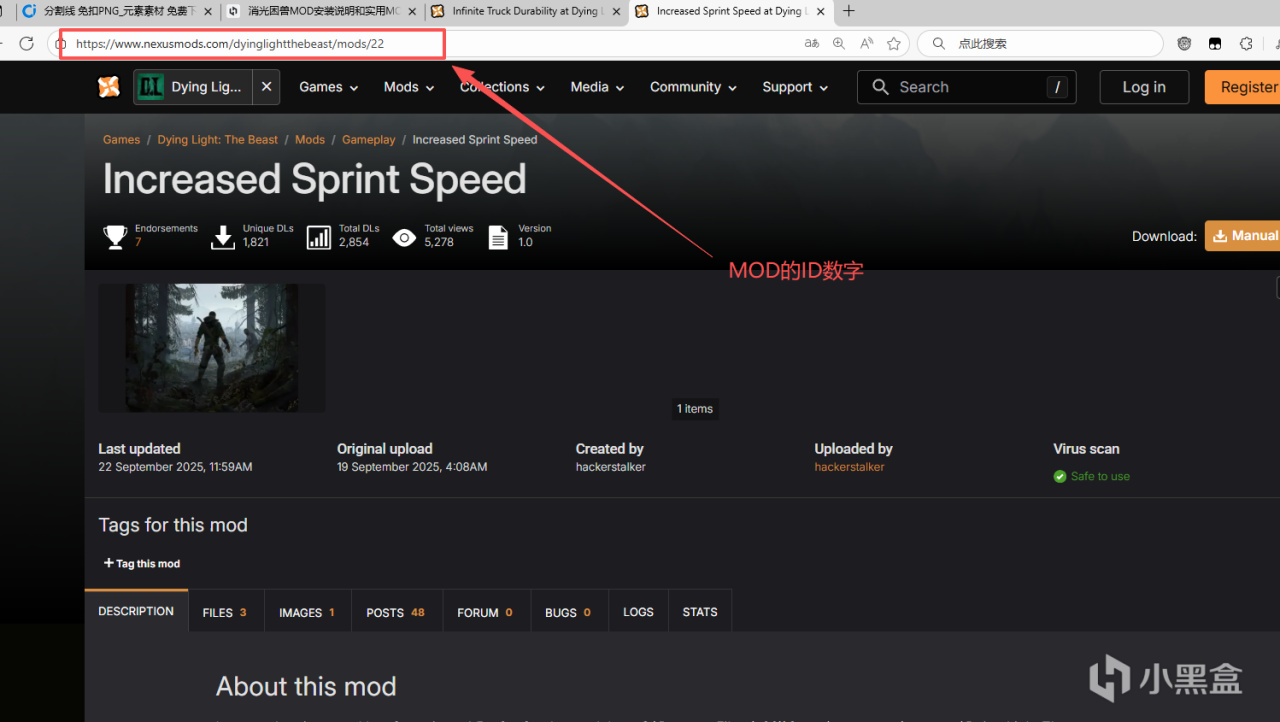Expand the Media dropdown menu

click(597, 87)
